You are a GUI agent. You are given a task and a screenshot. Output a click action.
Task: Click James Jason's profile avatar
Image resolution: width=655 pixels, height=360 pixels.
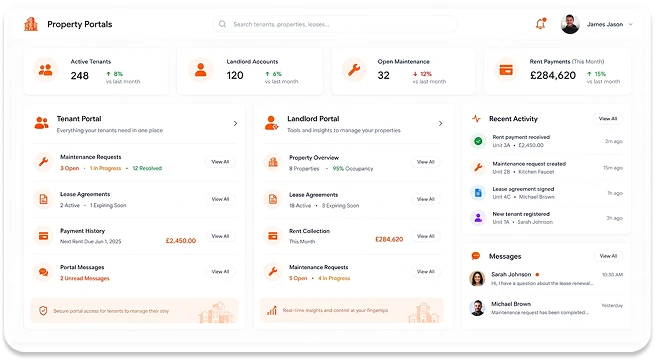coord(570,24)
